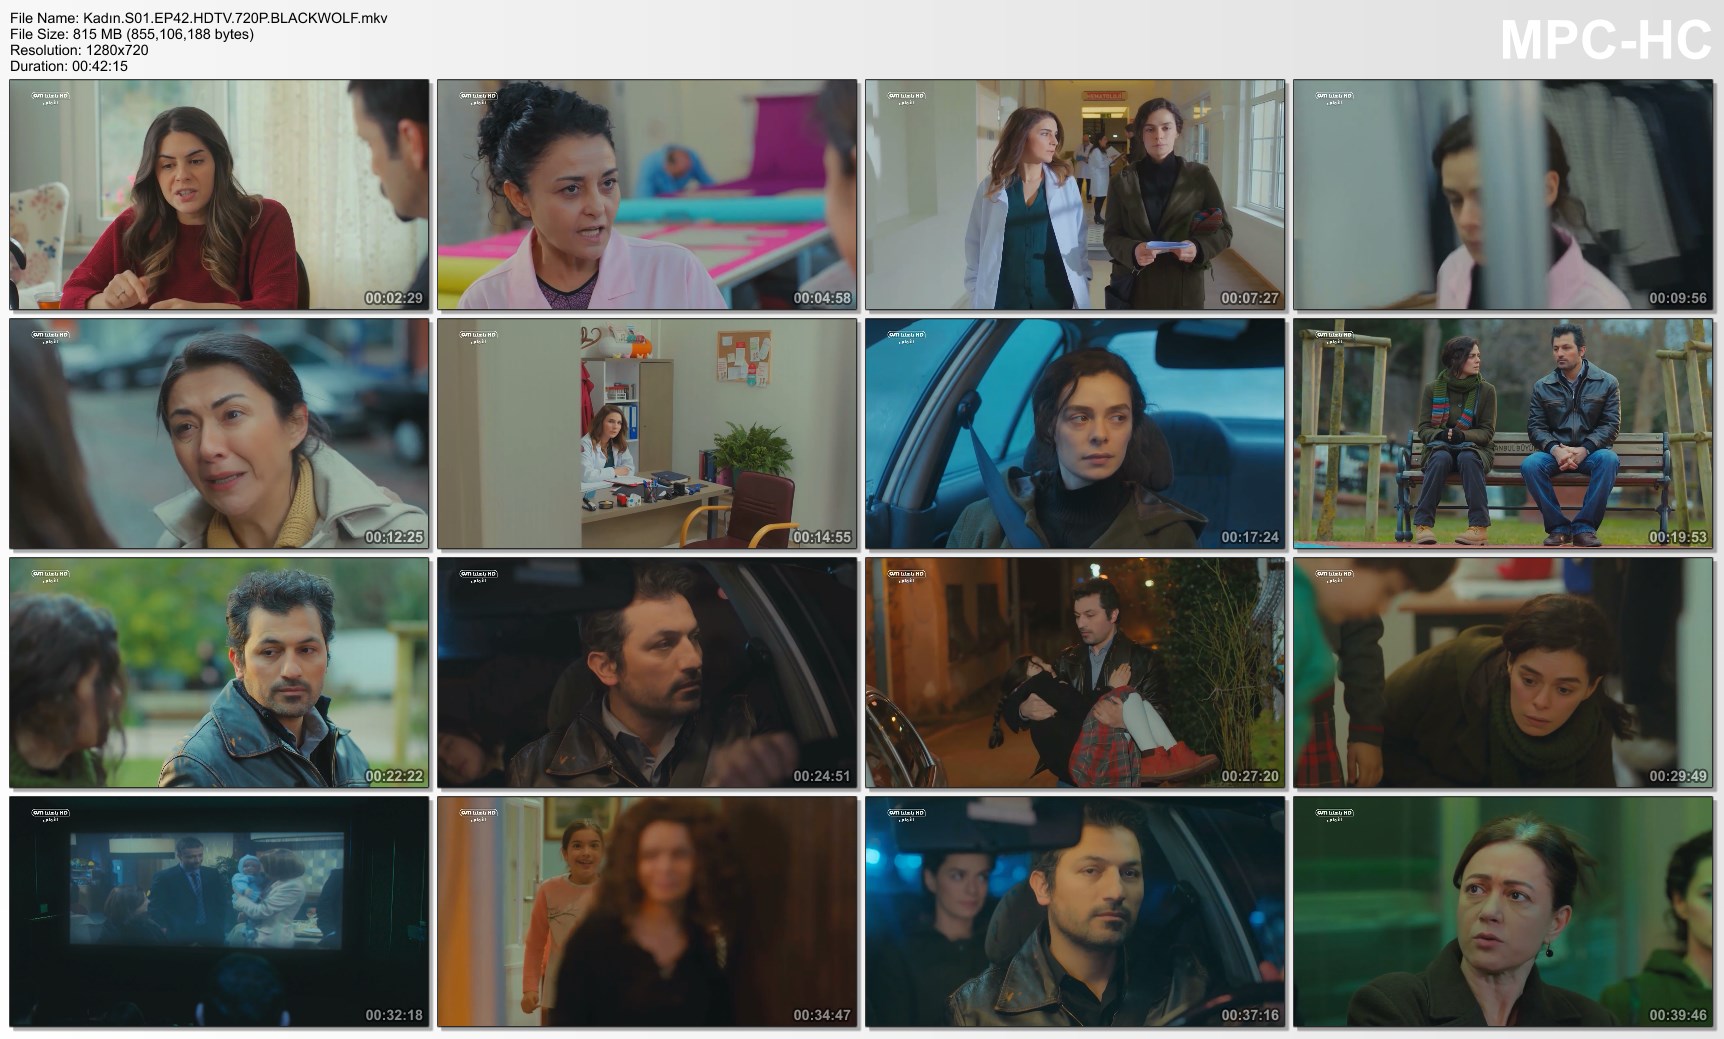Click the hospital corridor frame at 00:07:27
Viewport: 1724px width, 1039px height.
[1075, 195]
